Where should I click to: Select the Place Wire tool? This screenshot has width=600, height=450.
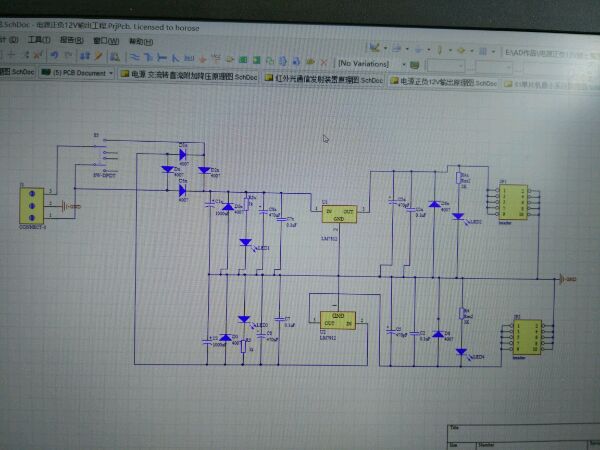click(134, 57)
